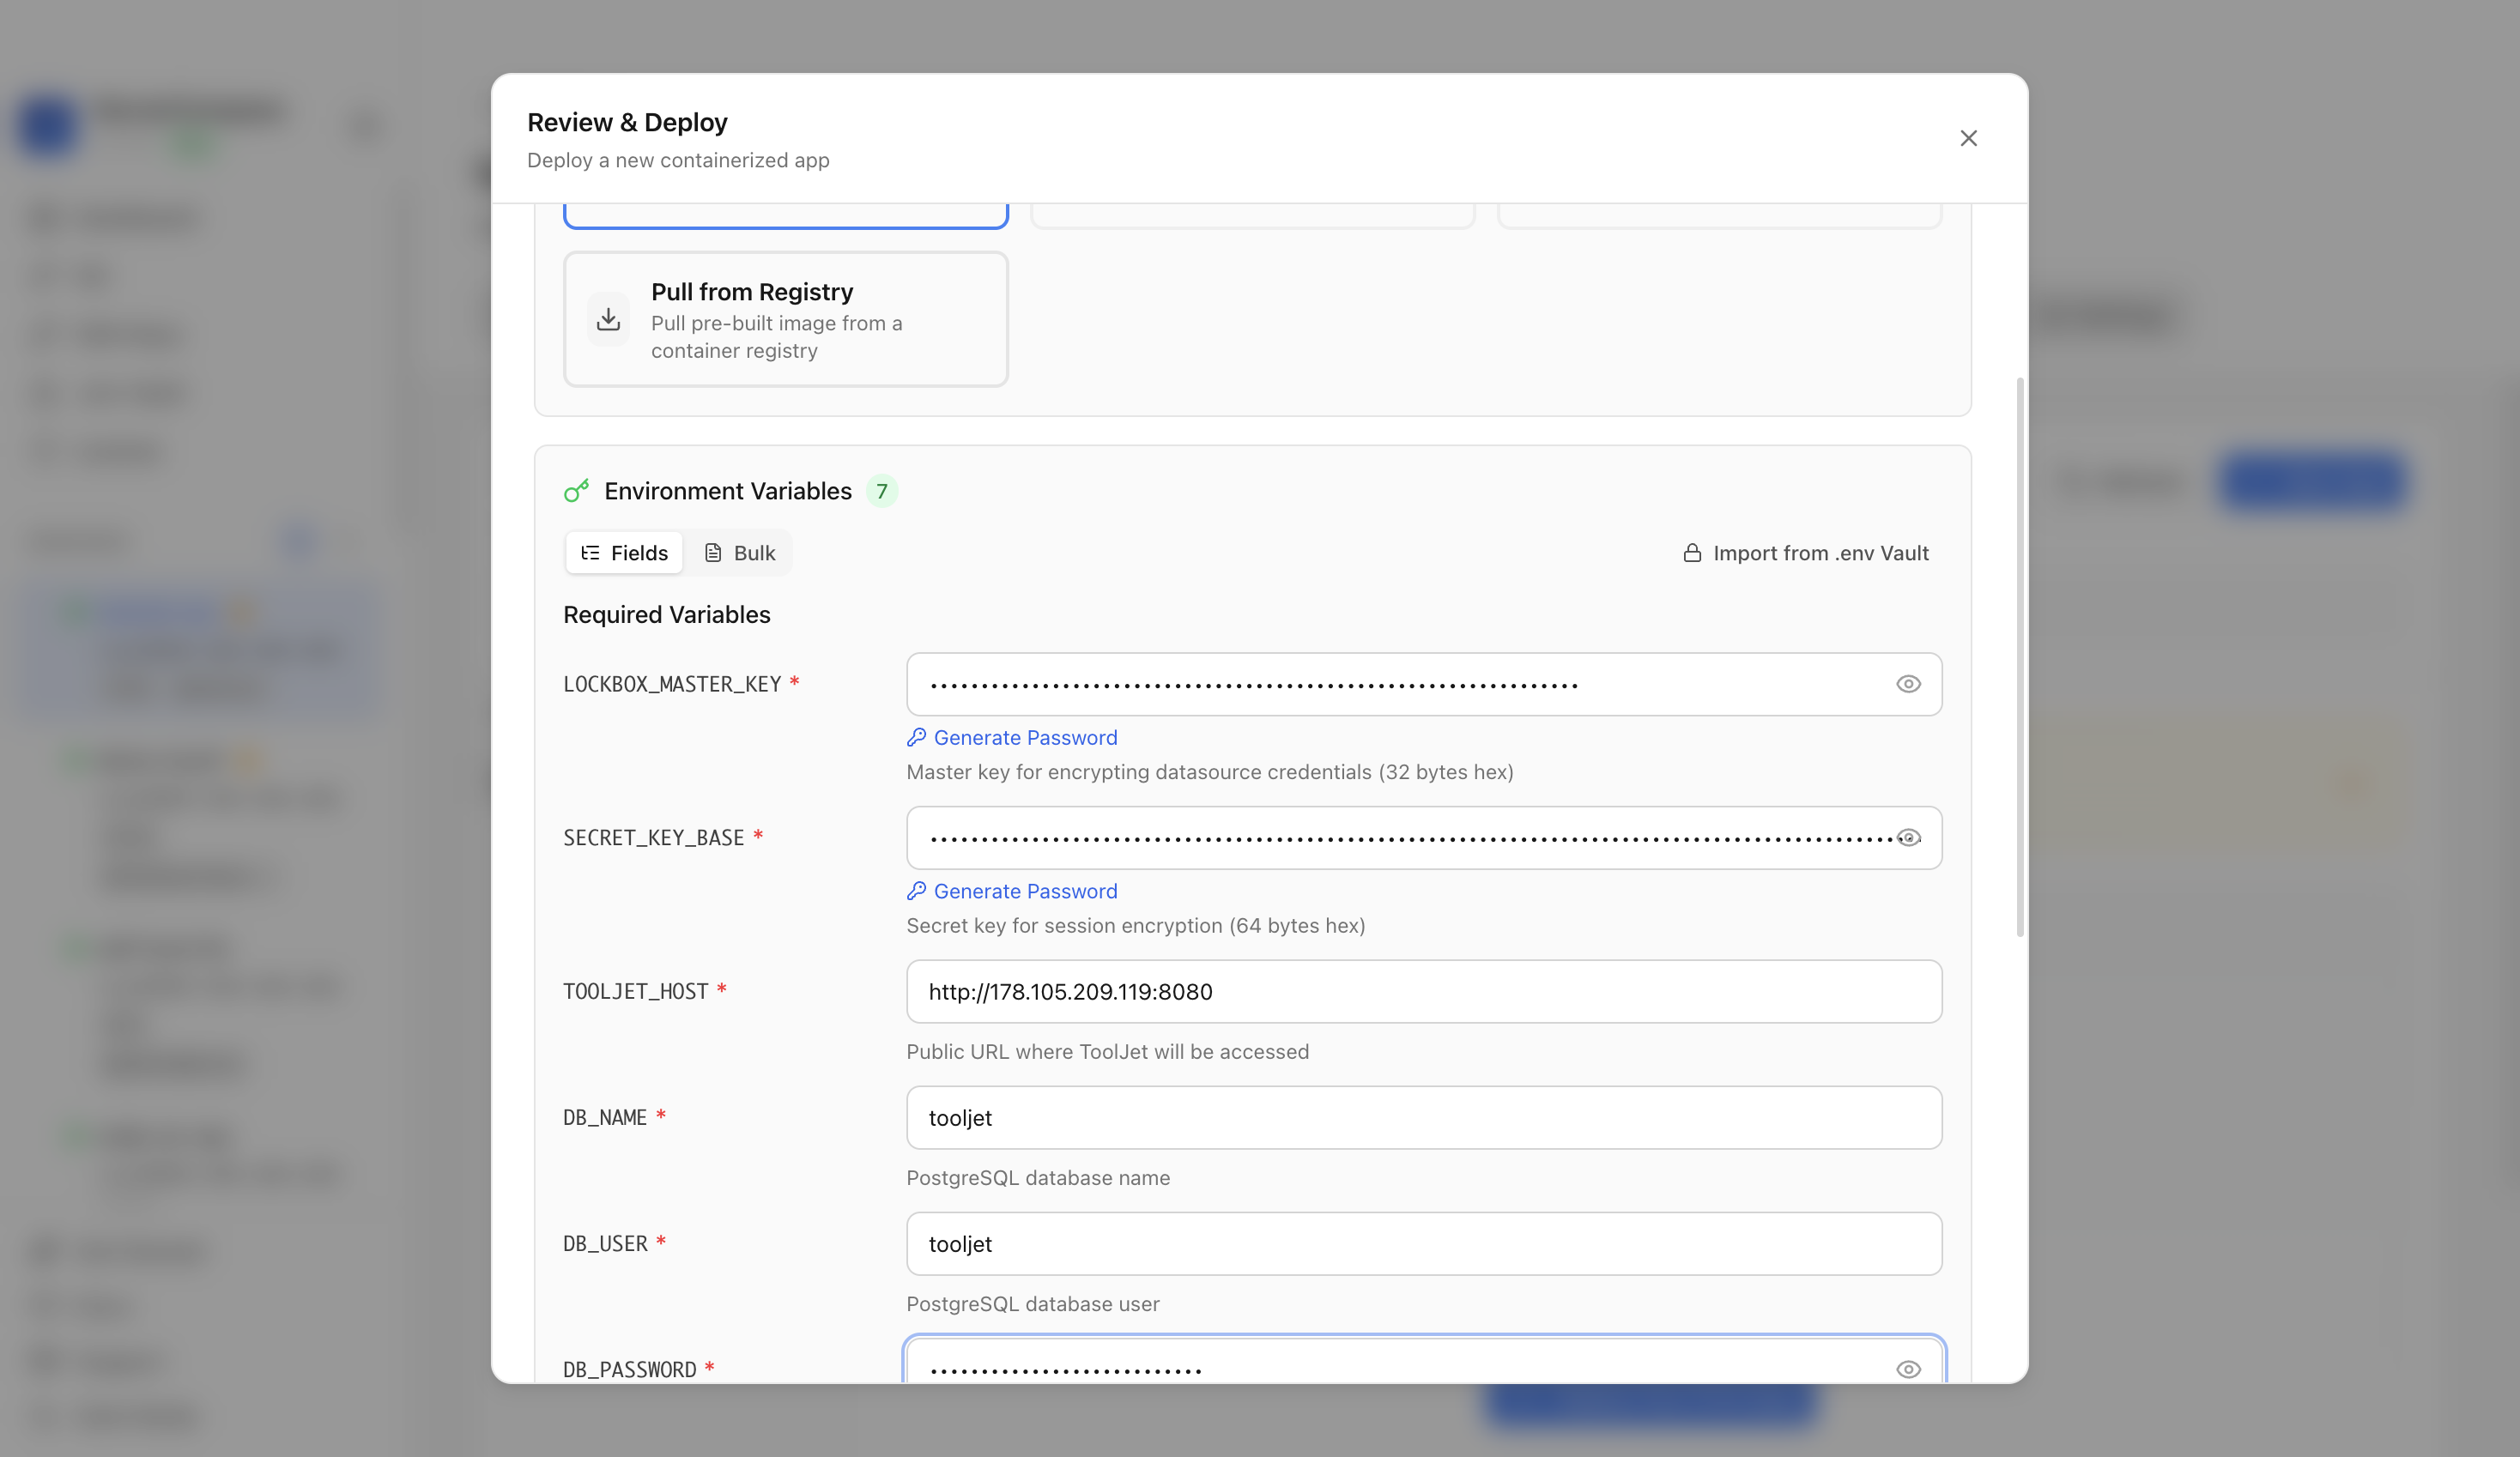The height and width of the screenshot is (1457, 2520).
Task: Click the DB_PASSWORD label
Action: point(630,1369)
